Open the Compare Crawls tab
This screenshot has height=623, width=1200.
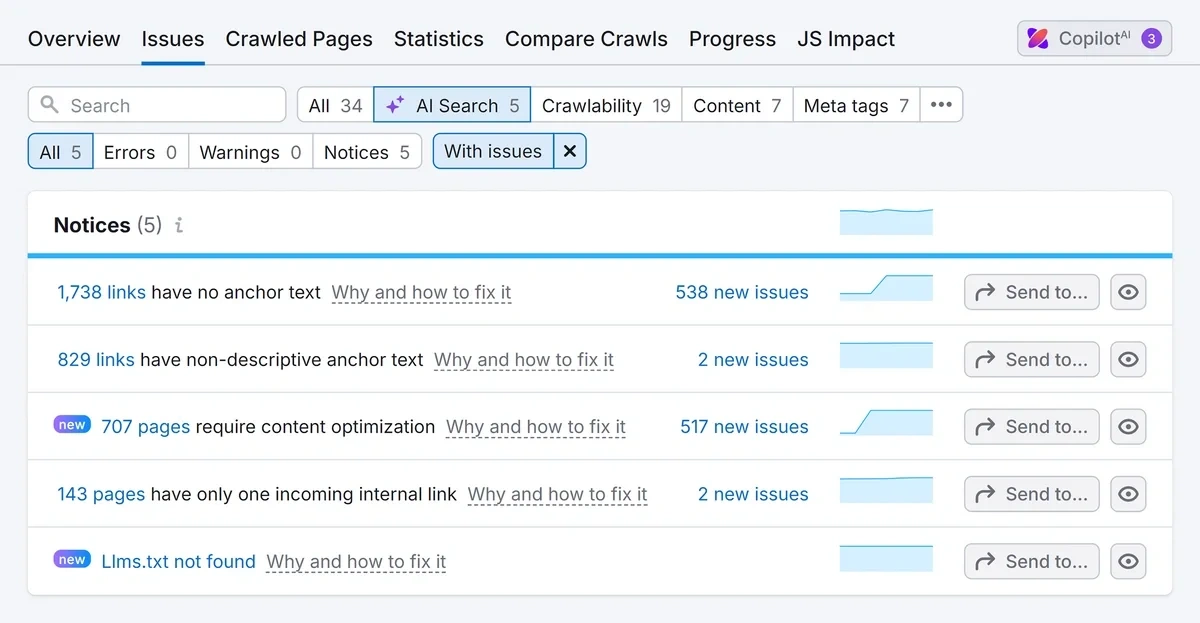click(586, 39)
